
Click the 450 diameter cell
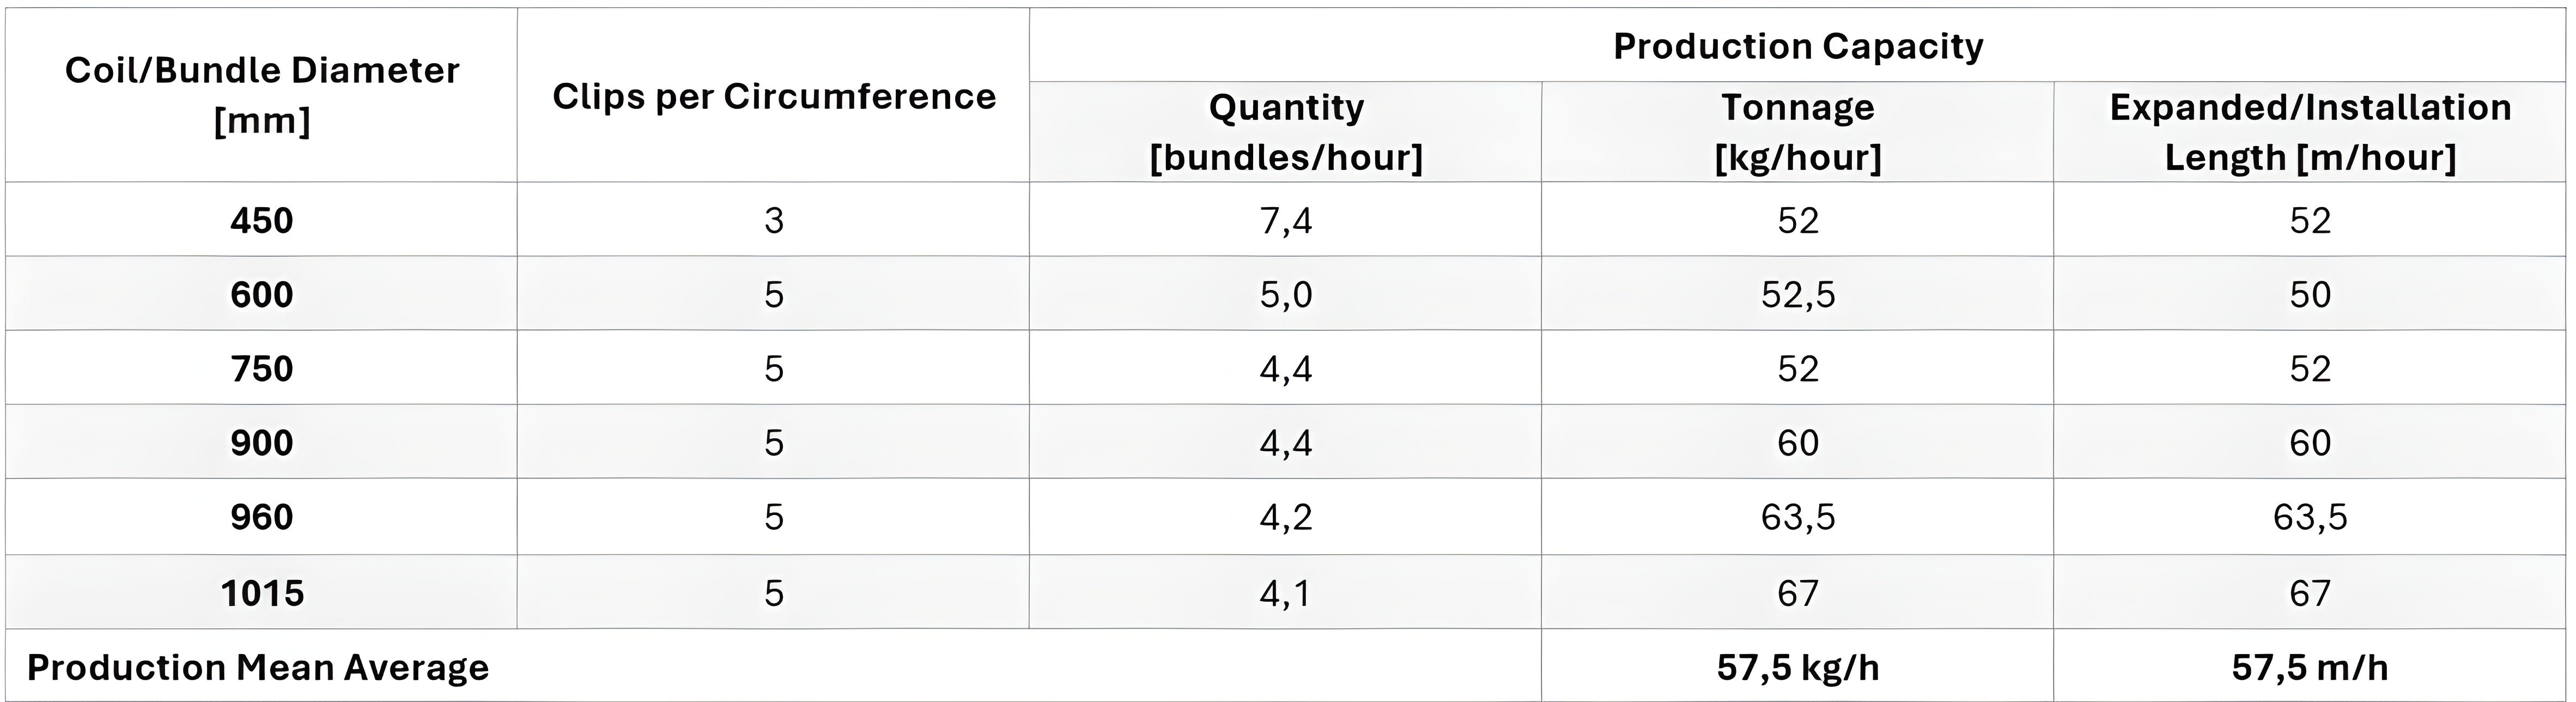[262, 220]
